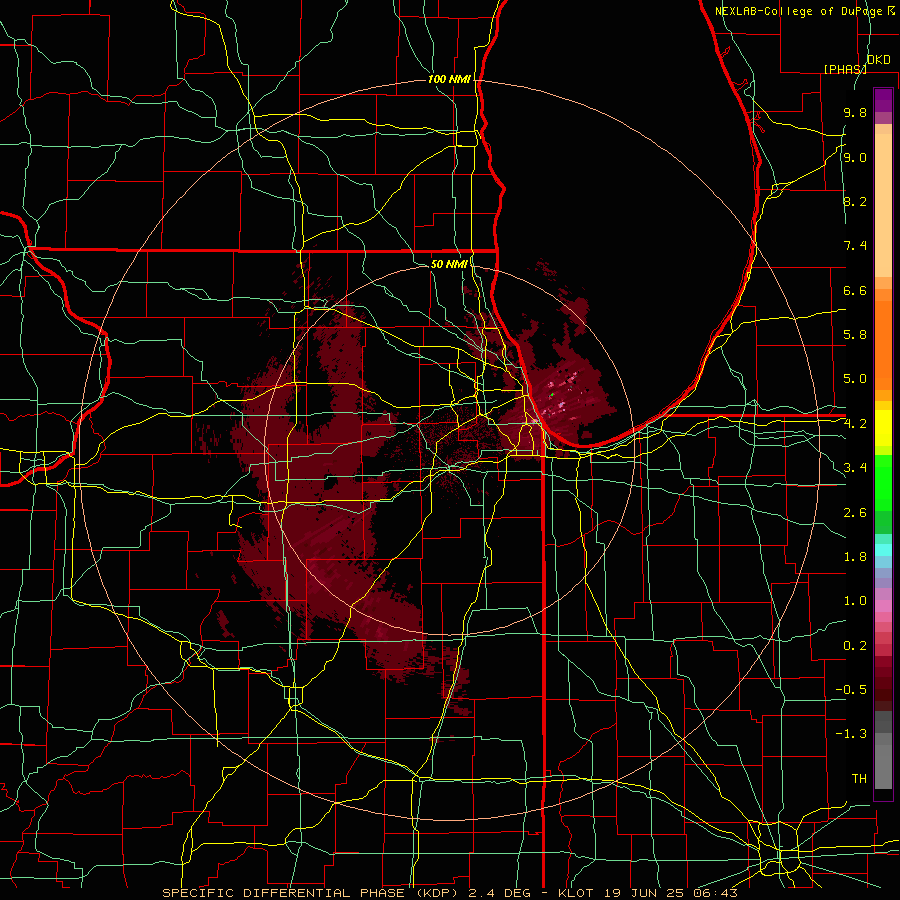
Task: Click the 1.8 scale value
Action: point(855,557)
